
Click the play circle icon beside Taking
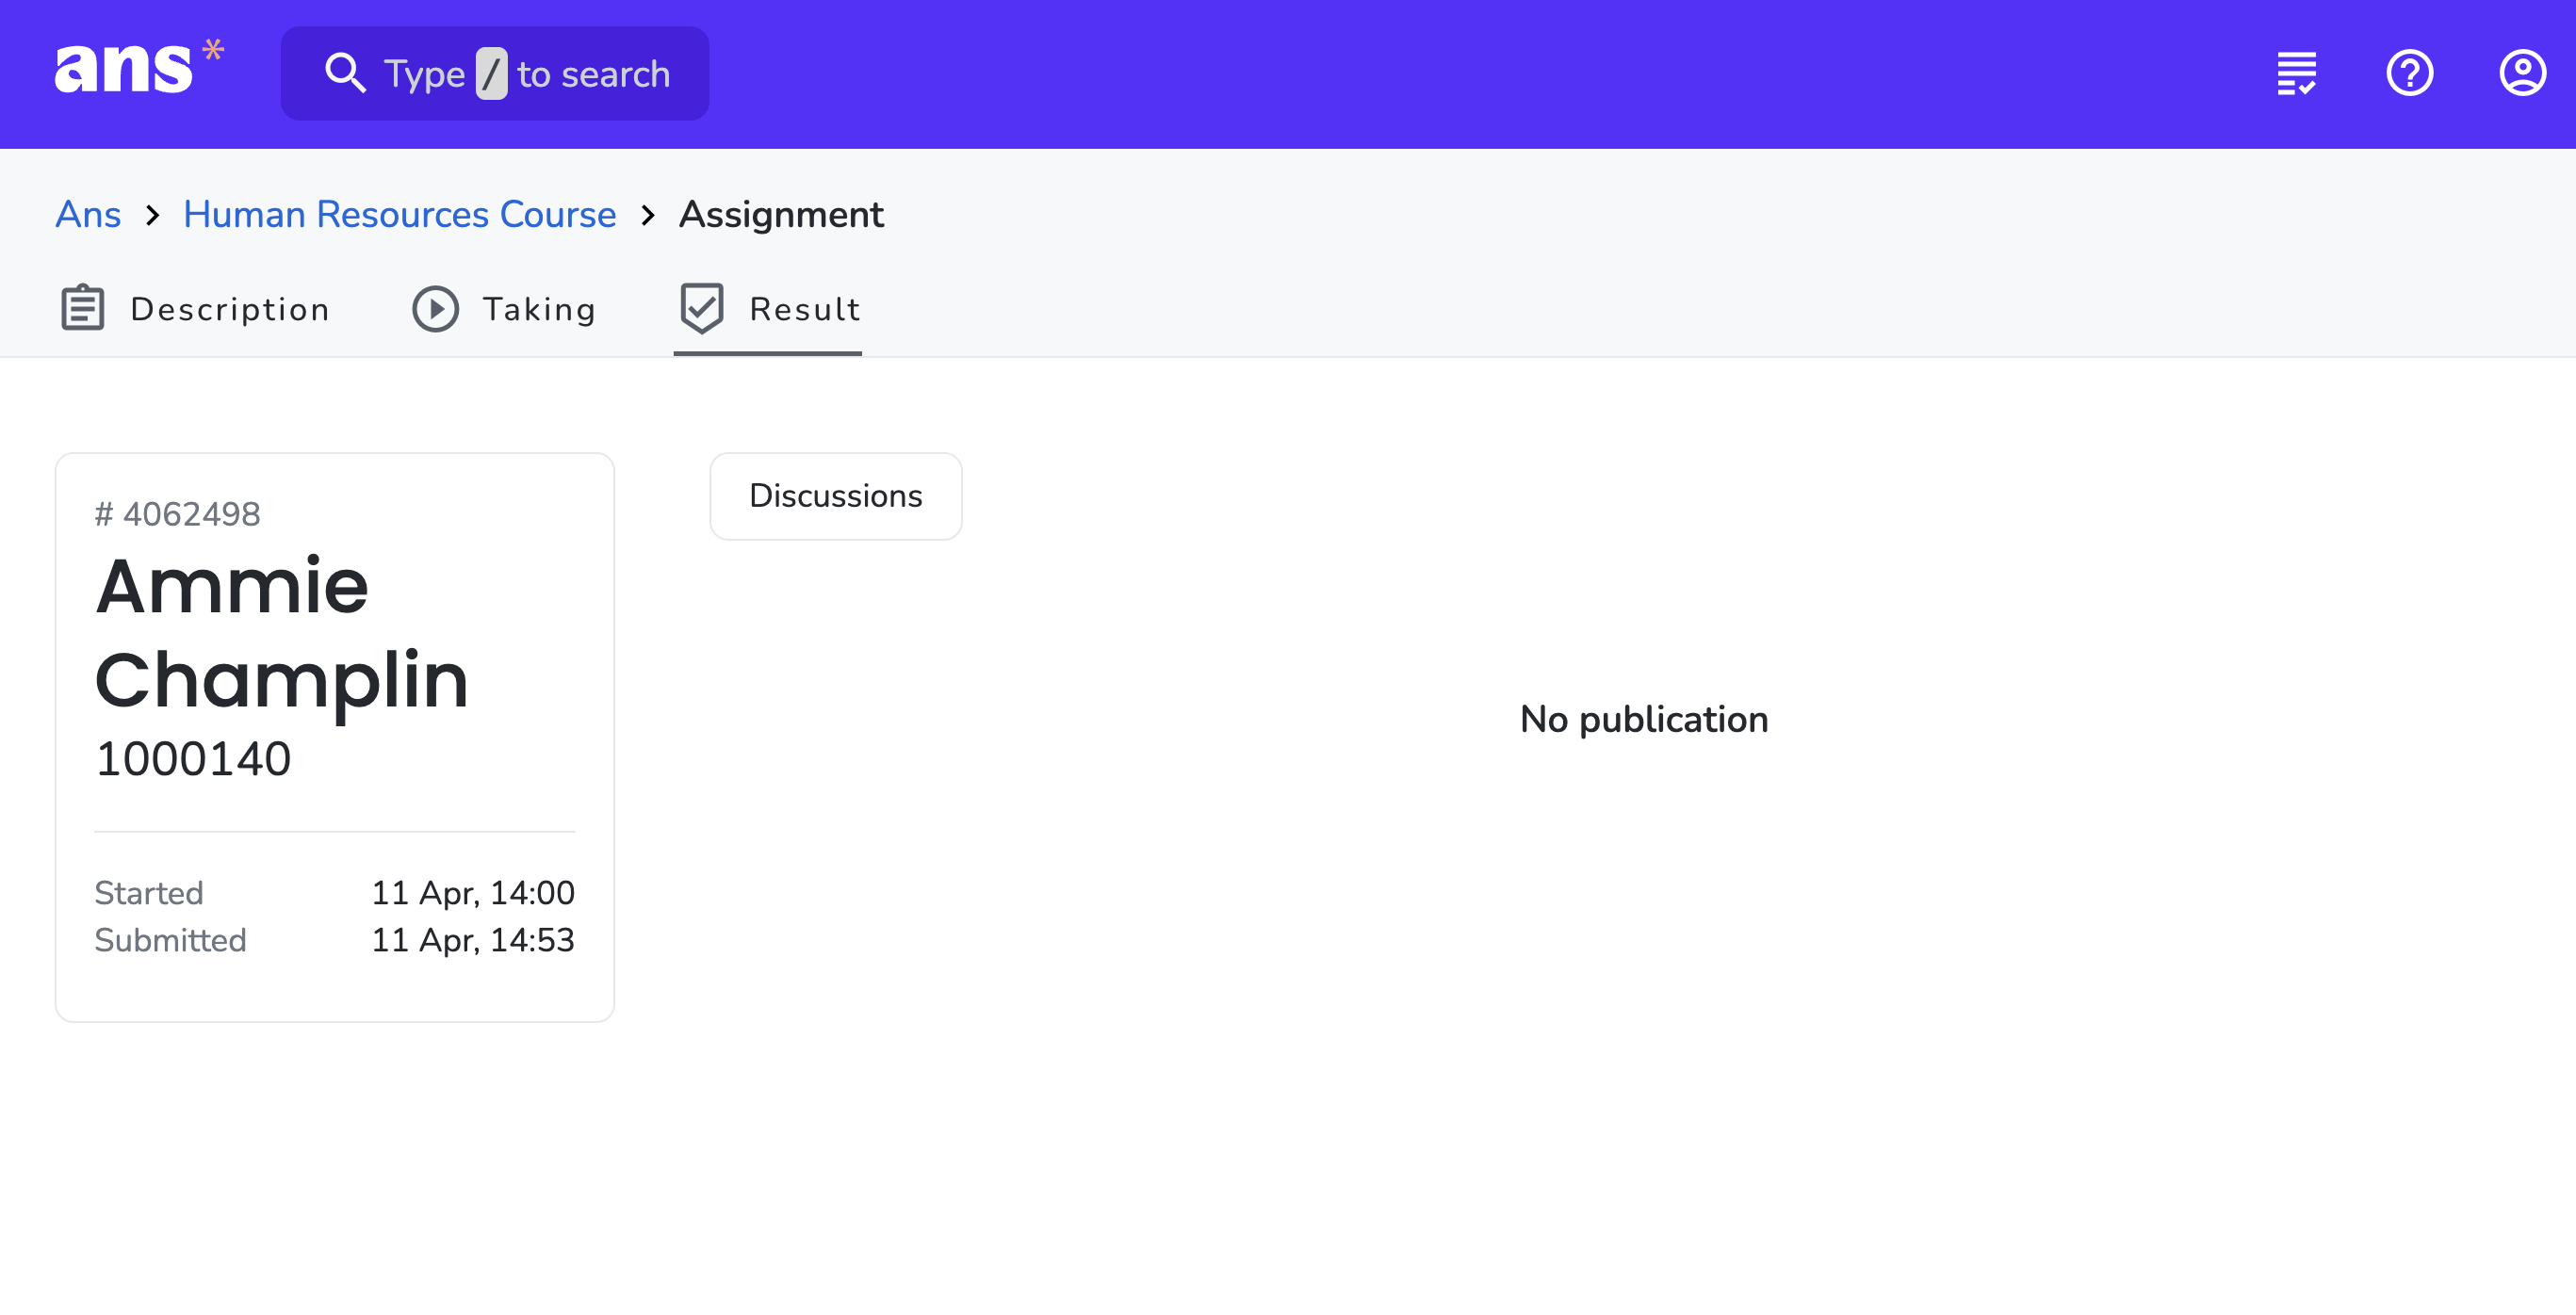pos(435,309)
